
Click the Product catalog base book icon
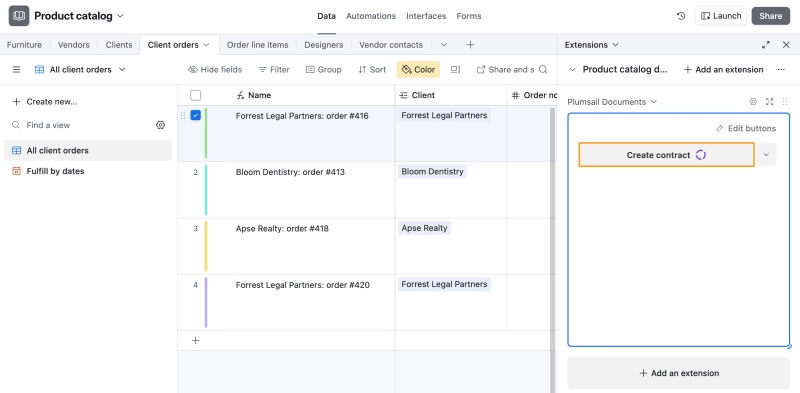19,16
